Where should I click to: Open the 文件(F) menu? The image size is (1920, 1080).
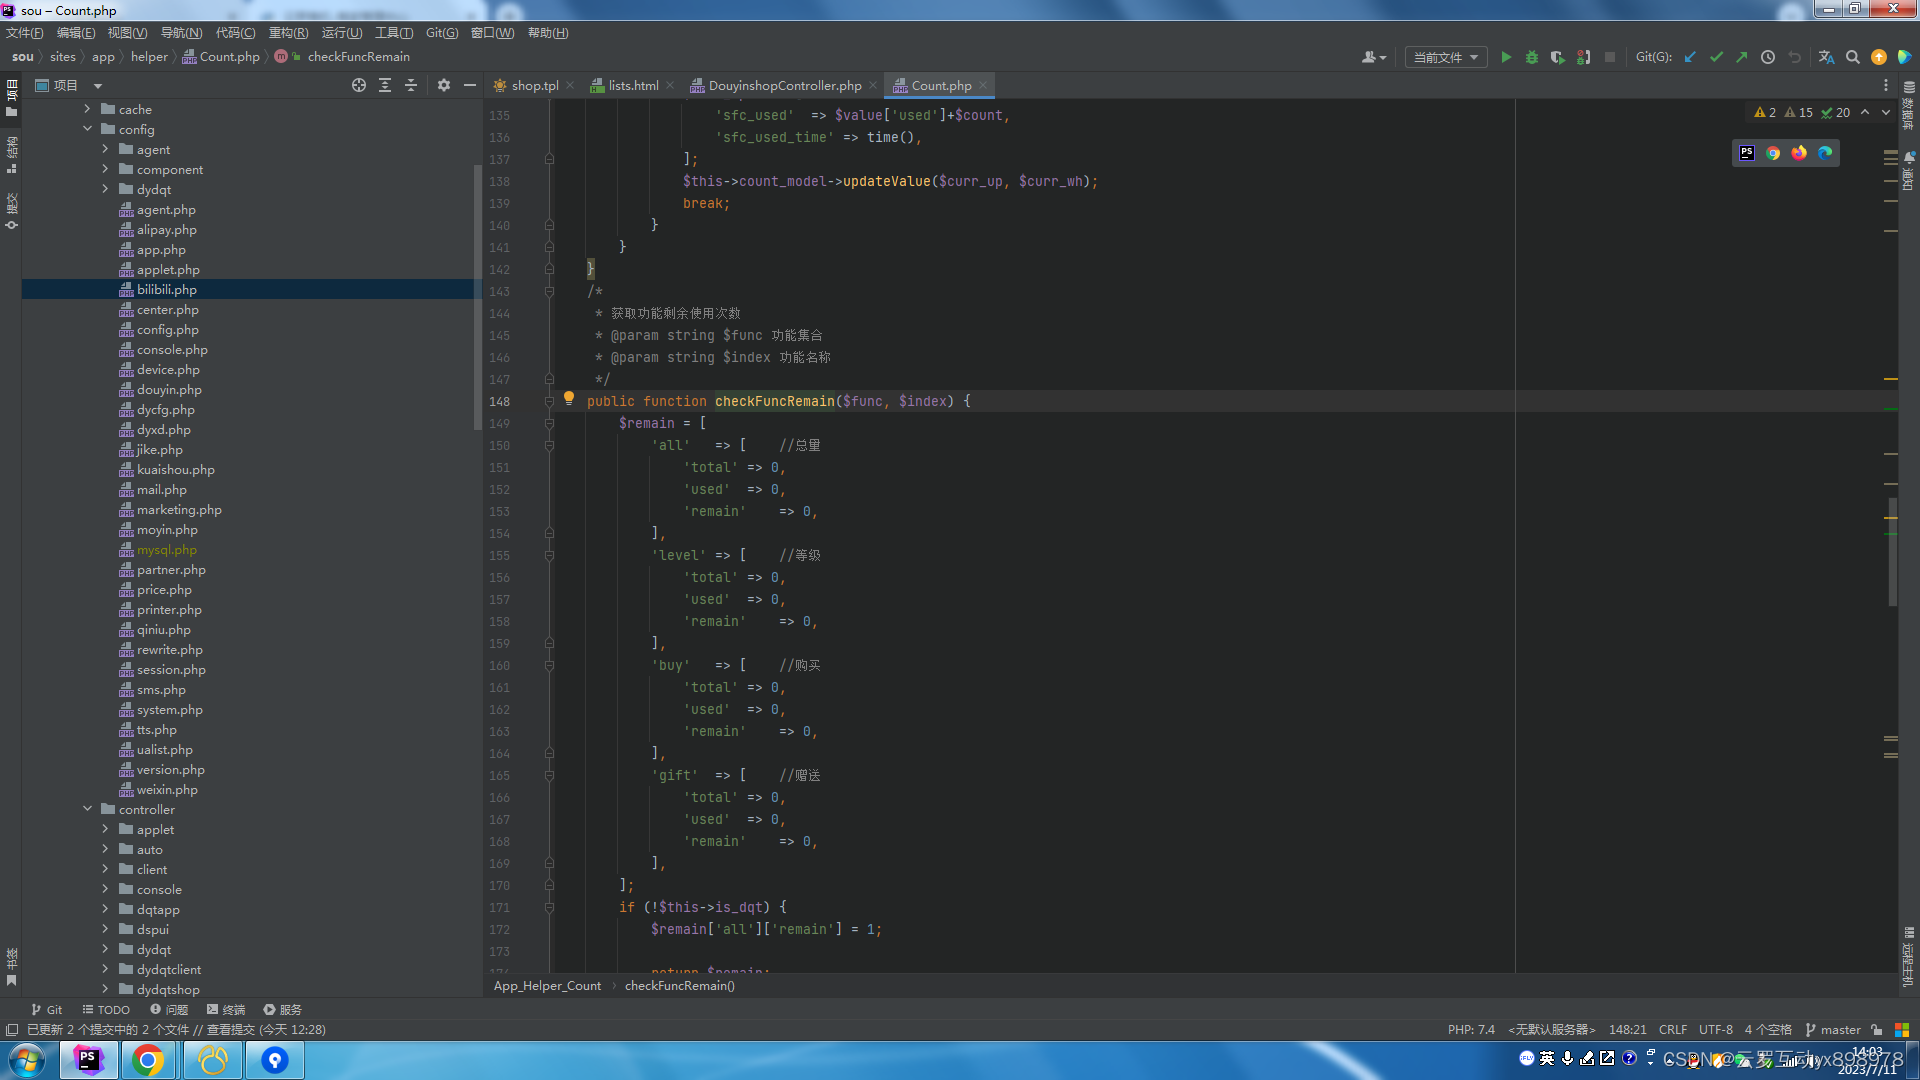tap(25, 33)
